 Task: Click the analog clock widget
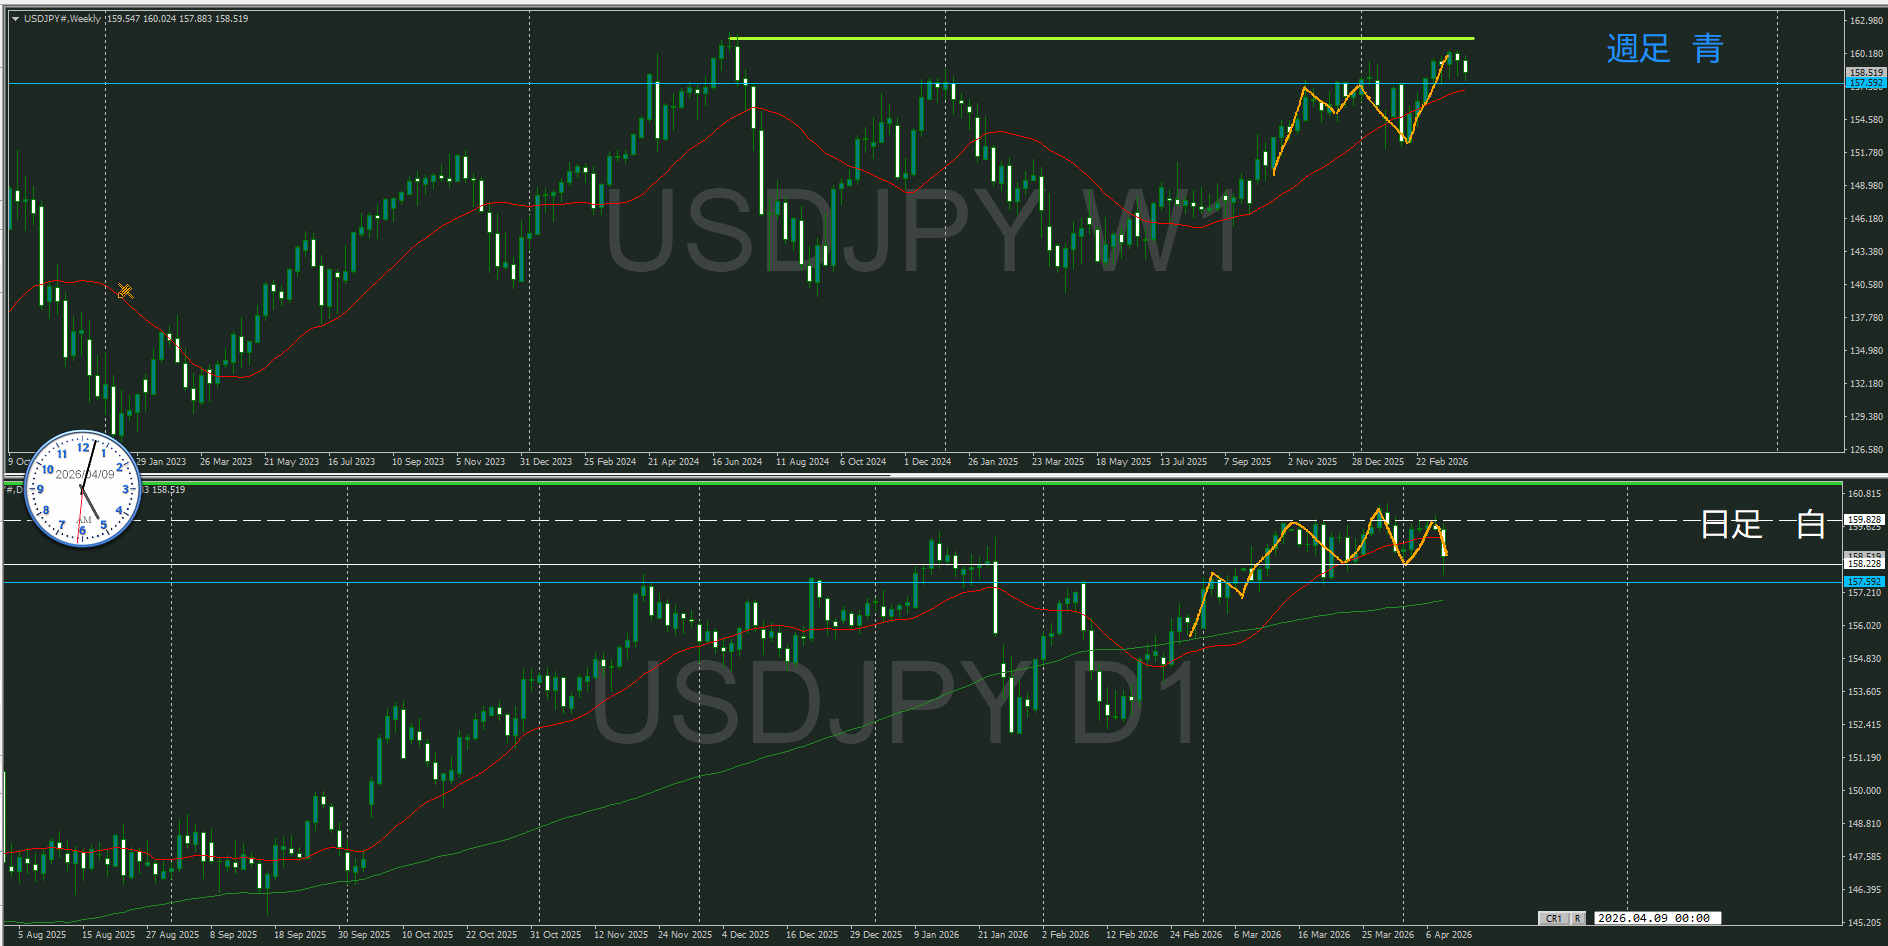(82, 490)
